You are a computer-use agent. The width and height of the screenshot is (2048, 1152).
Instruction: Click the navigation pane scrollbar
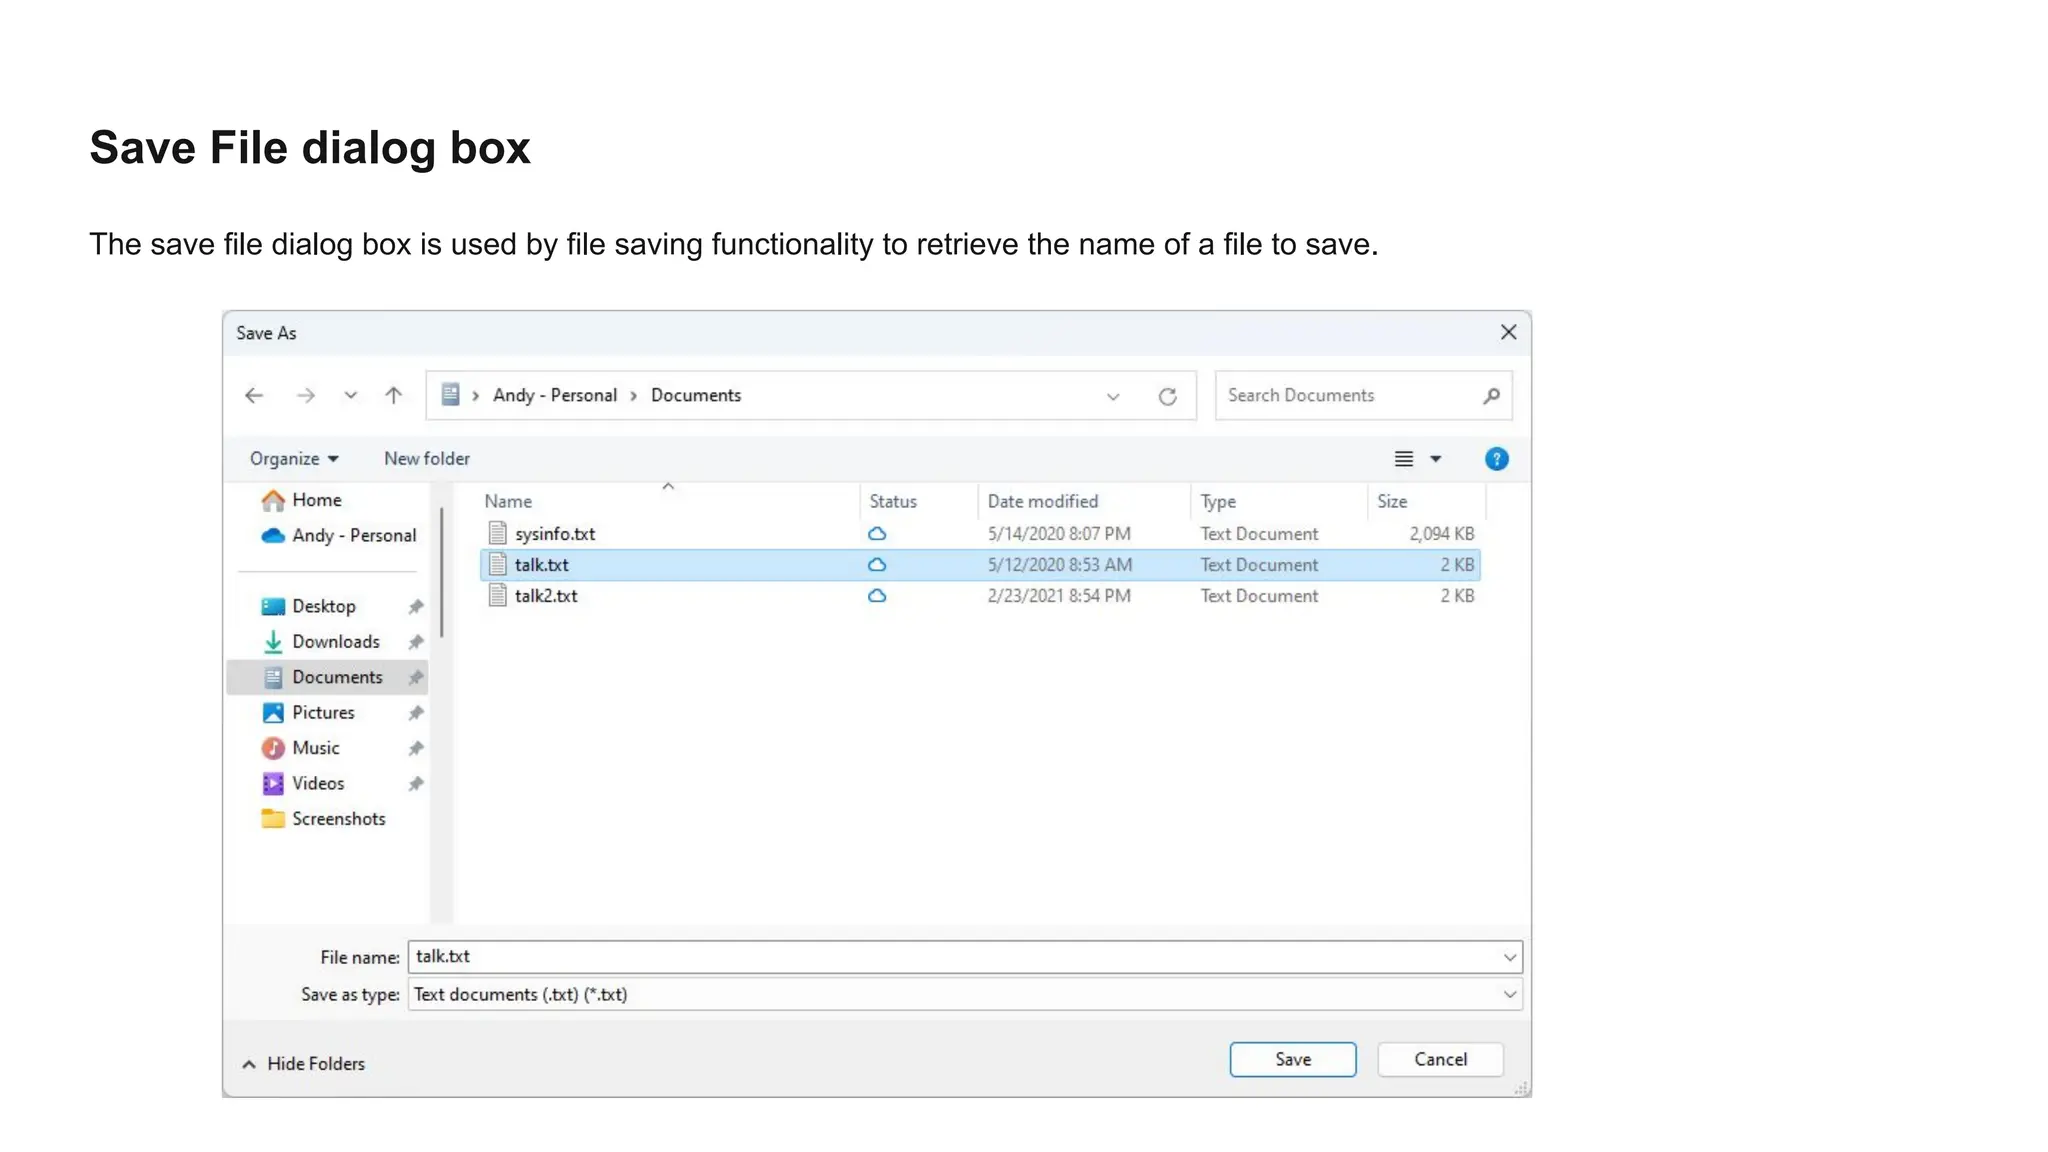click(x=441, y=572)
